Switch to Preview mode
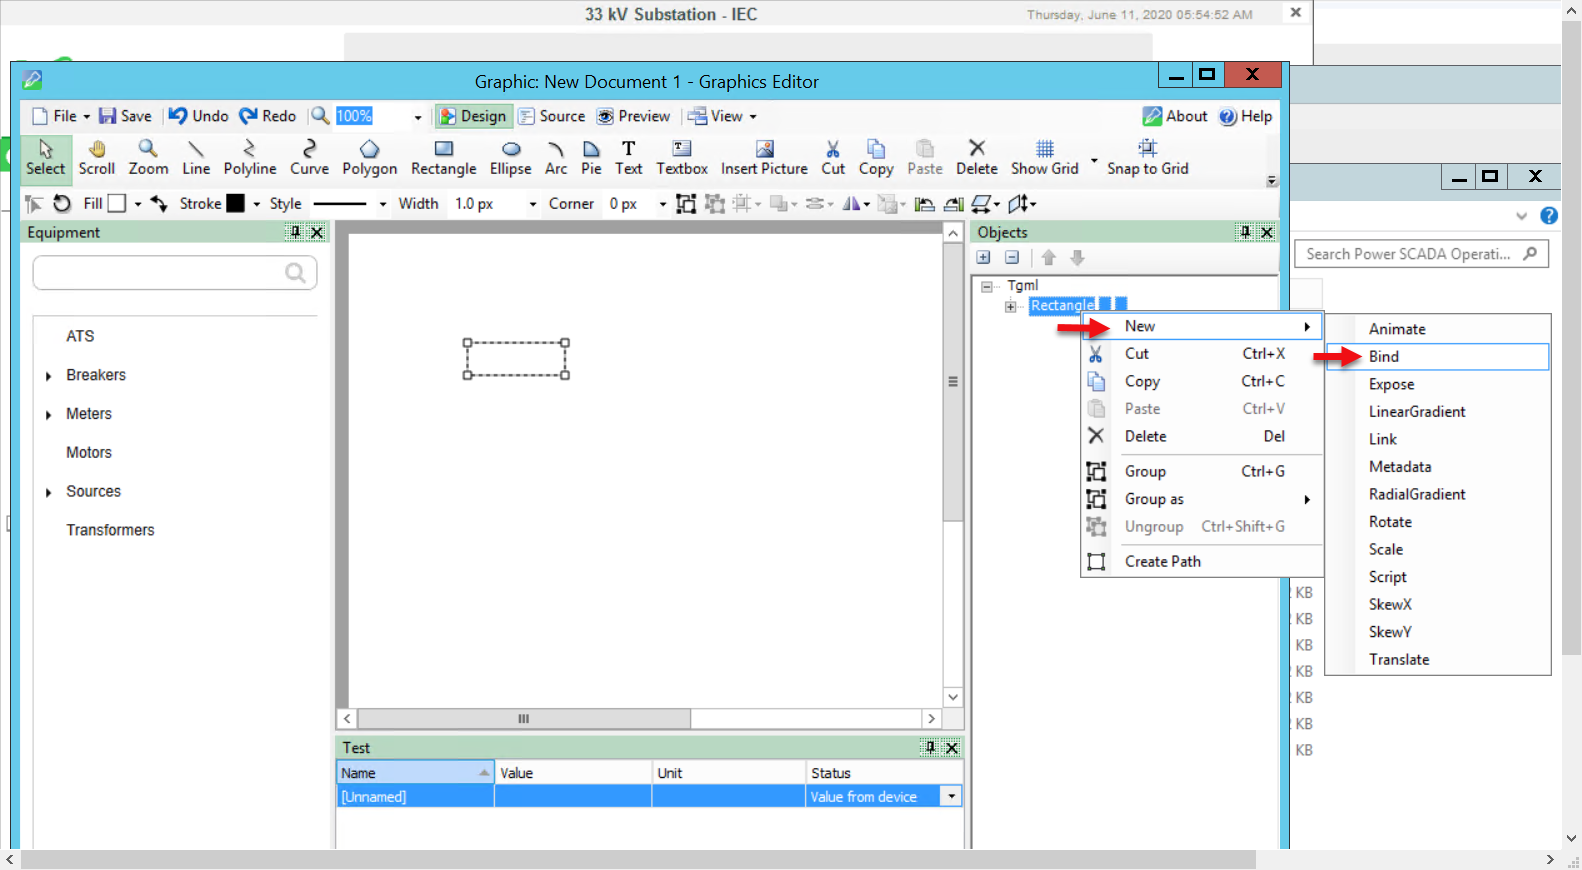Image resolution: width=1582 pixels, height=870 pixels. [x=634, y=116]
